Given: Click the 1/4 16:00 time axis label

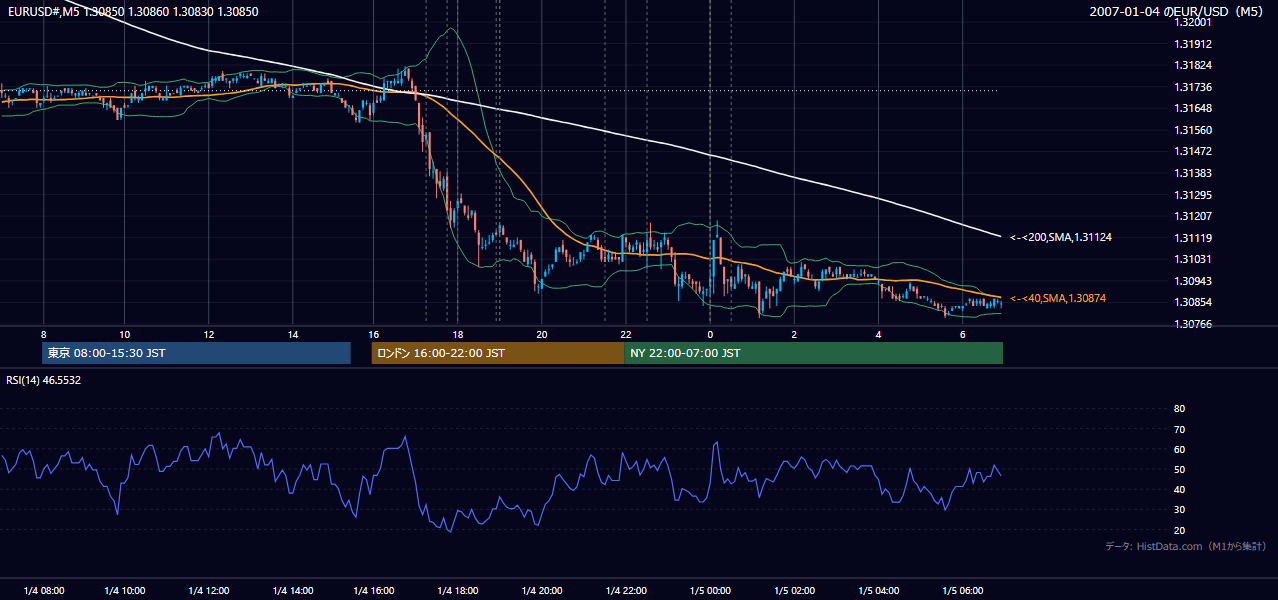Looking at the screenshot, I should [x=375, y=591].
